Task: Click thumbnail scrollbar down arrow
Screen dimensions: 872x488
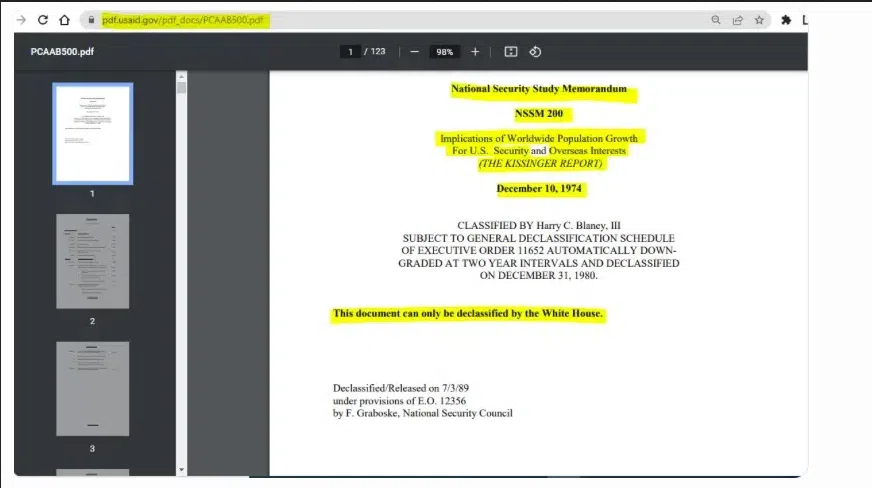Action: pos(181,470)
